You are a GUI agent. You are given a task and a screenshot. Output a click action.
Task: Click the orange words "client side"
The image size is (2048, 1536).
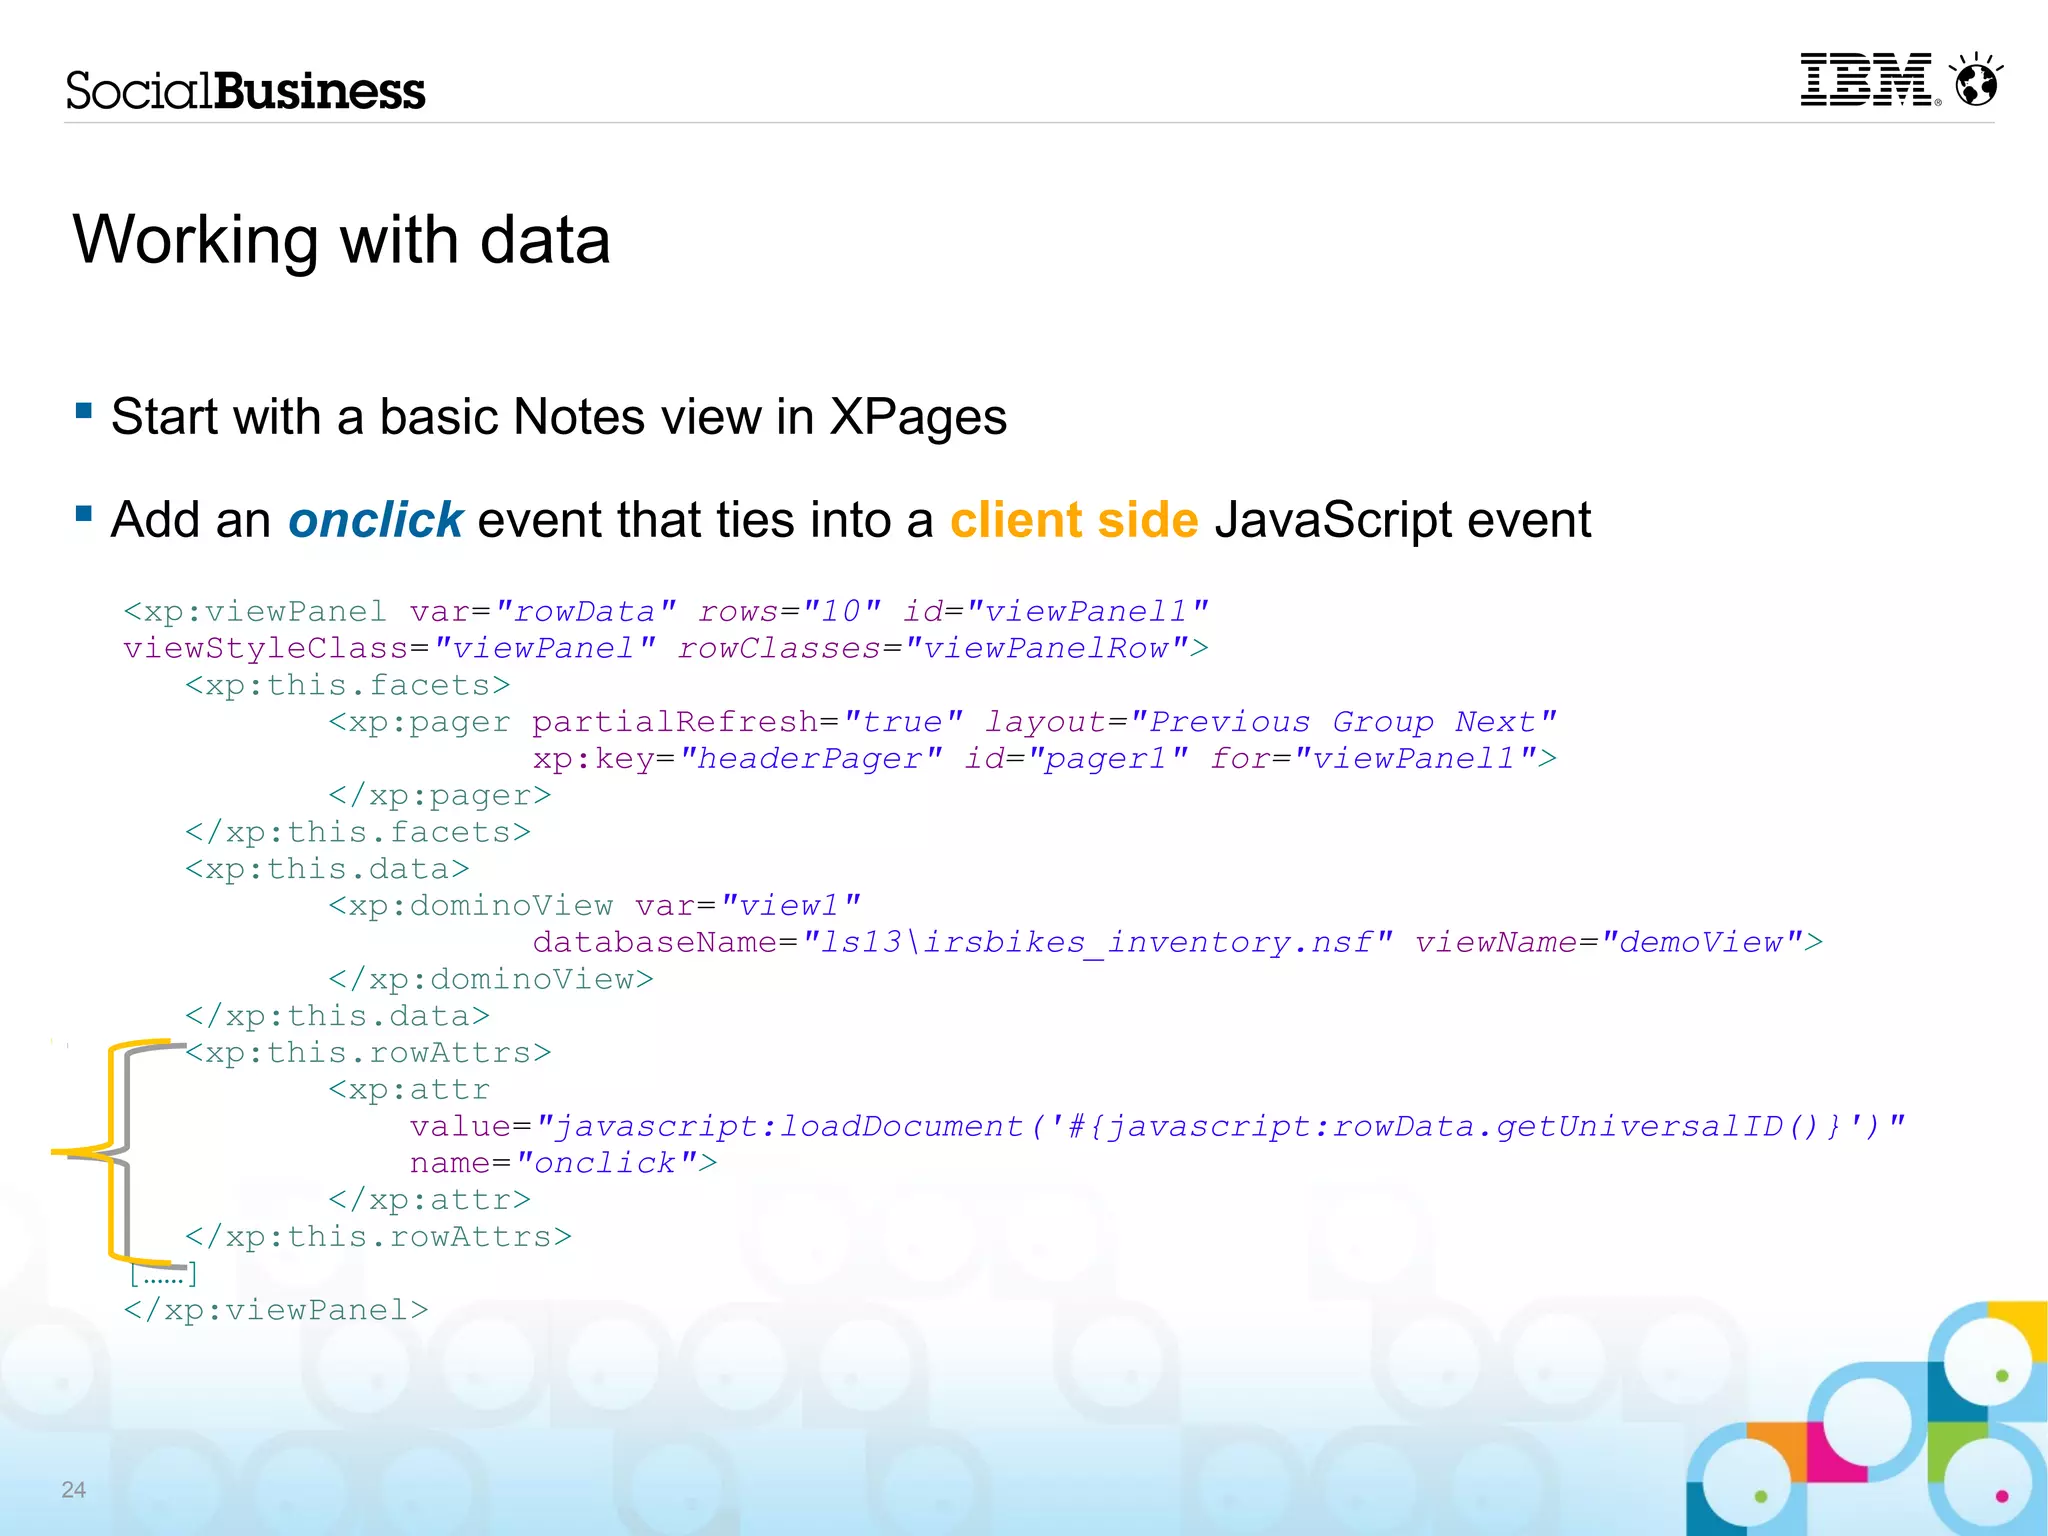[x=1074, y=520]
